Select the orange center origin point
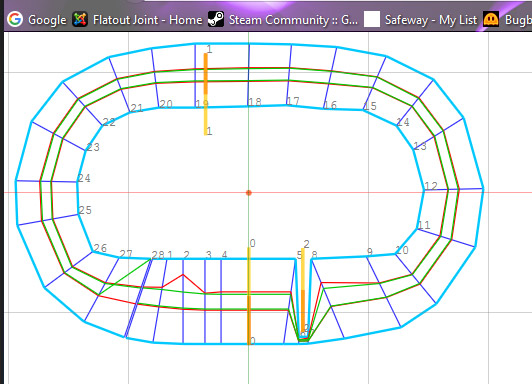Viewport: 532px width, 384px height. (249, 193)
